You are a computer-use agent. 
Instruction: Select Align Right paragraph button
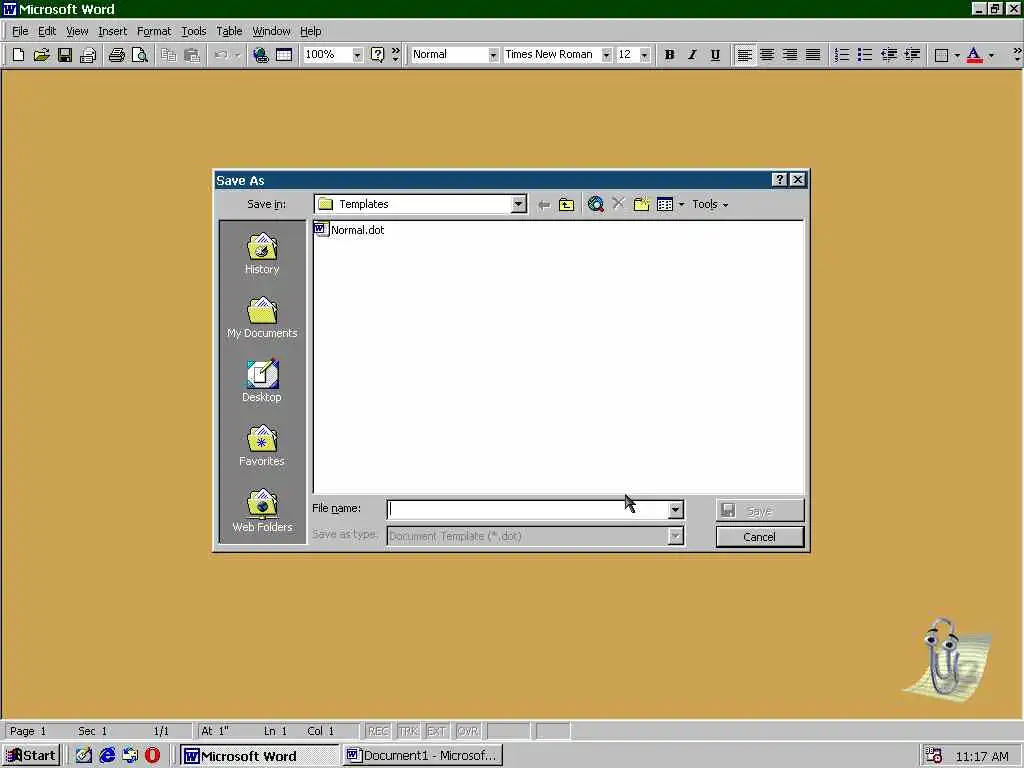[790, 55]
